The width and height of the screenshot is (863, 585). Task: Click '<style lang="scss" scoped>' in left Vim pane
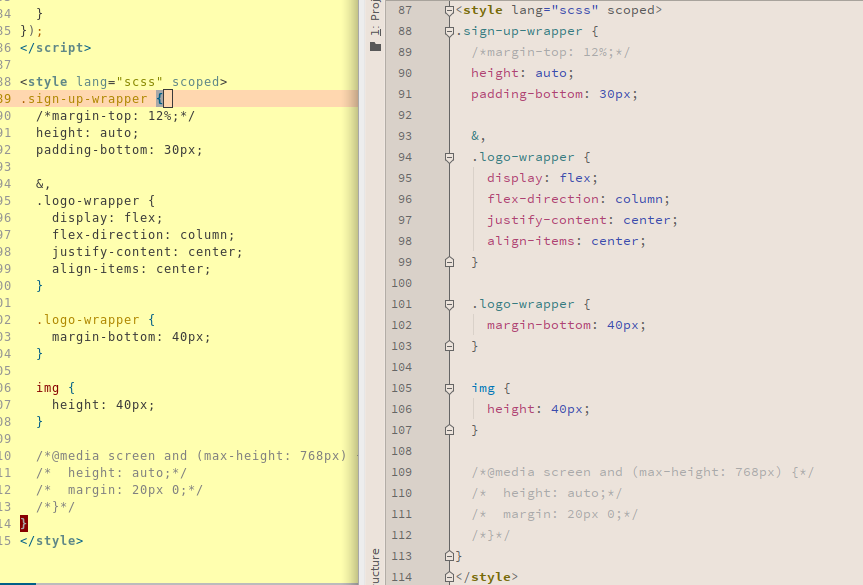coord(124,81)
